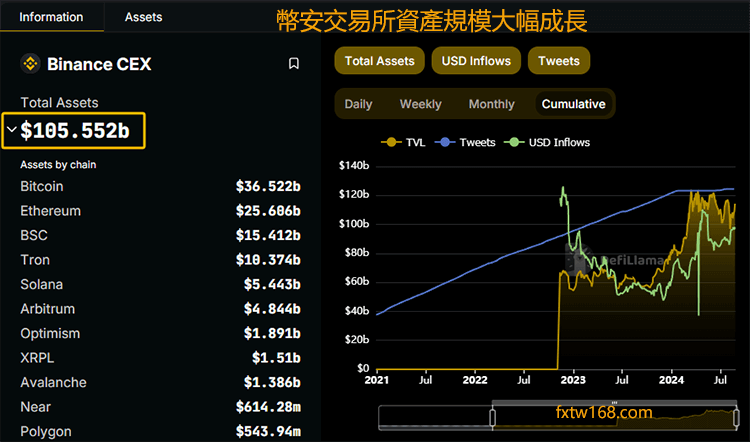Enable the Total Assets chart button

[x=379, y=61]
